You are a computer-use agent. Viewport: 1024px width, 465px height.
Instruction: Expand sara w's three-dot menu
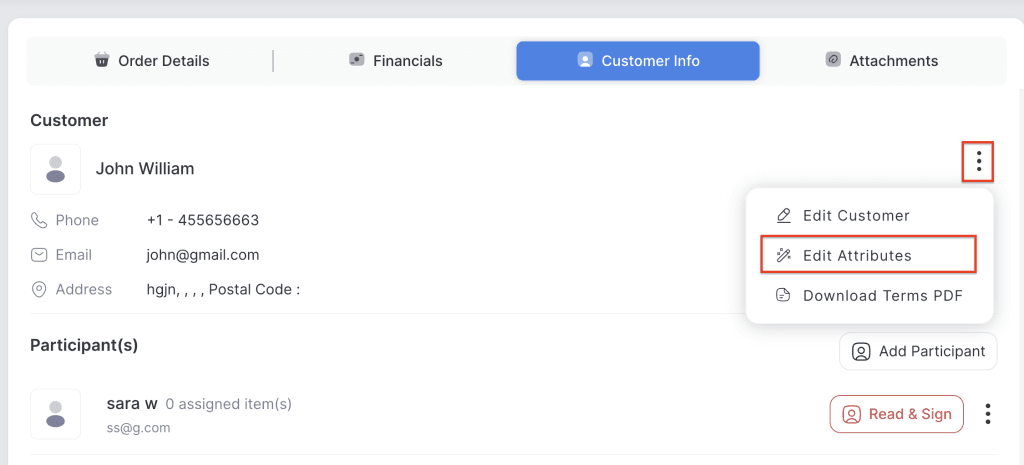tap(988, 414)
